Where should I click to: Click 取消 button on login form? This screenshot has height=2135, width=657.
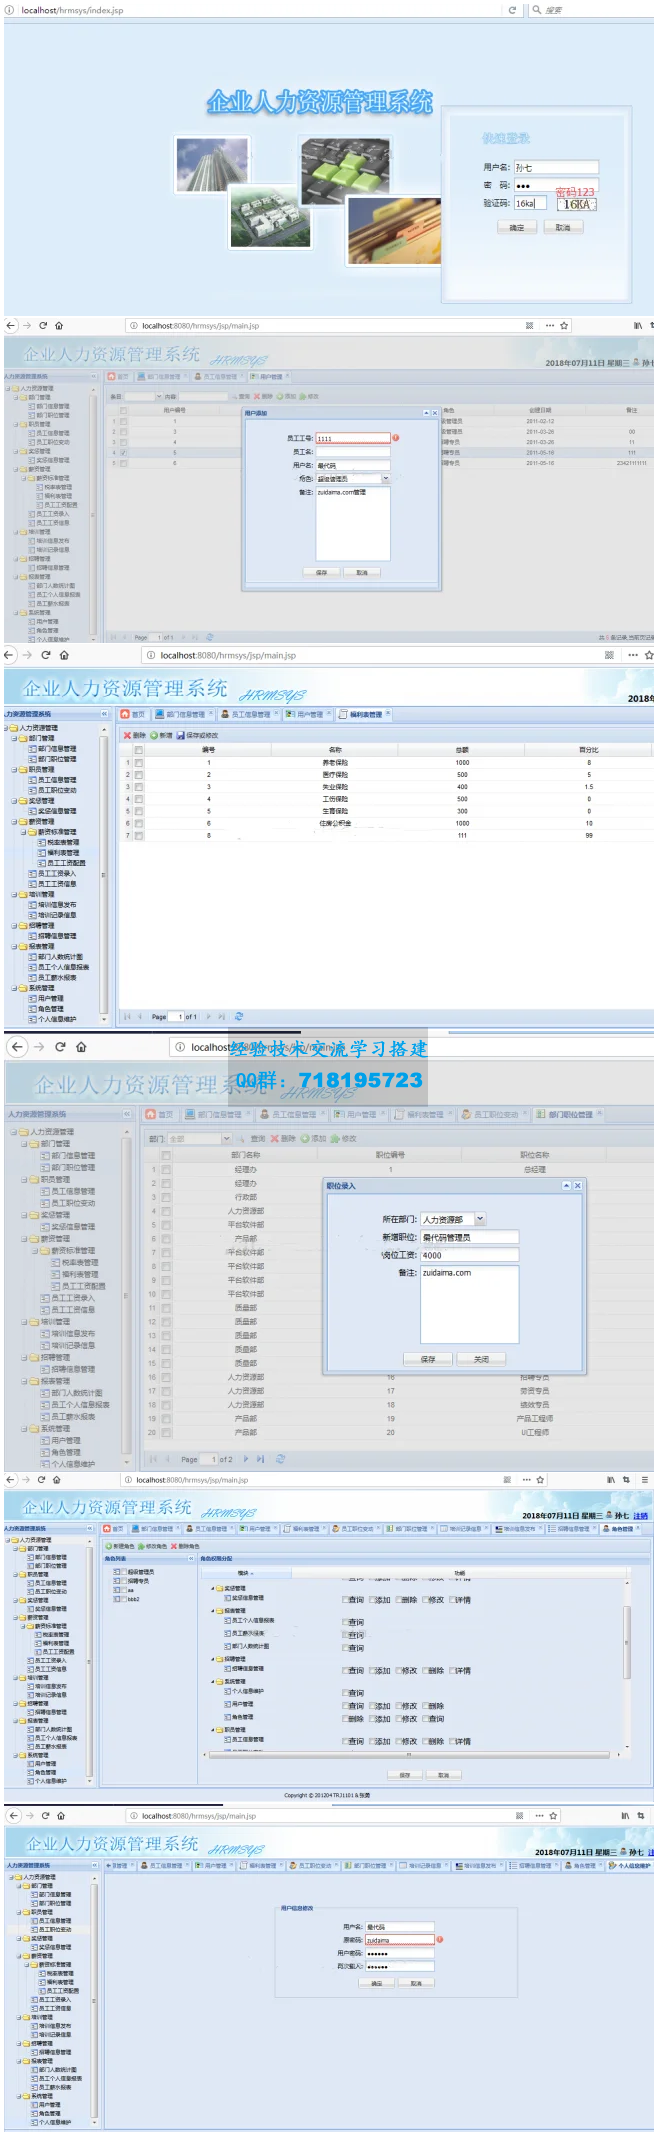[x=563, y=227]
